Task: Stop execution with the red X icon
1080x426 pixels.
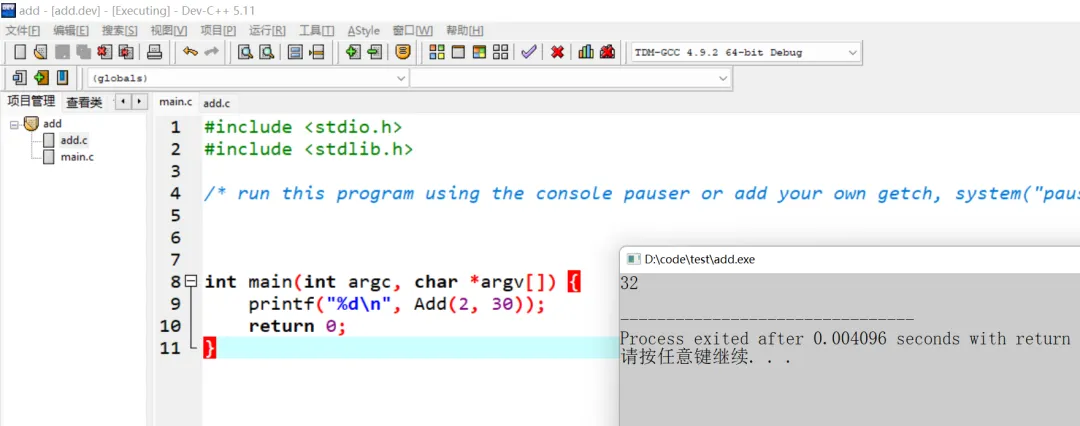Action: click(558, 52)
